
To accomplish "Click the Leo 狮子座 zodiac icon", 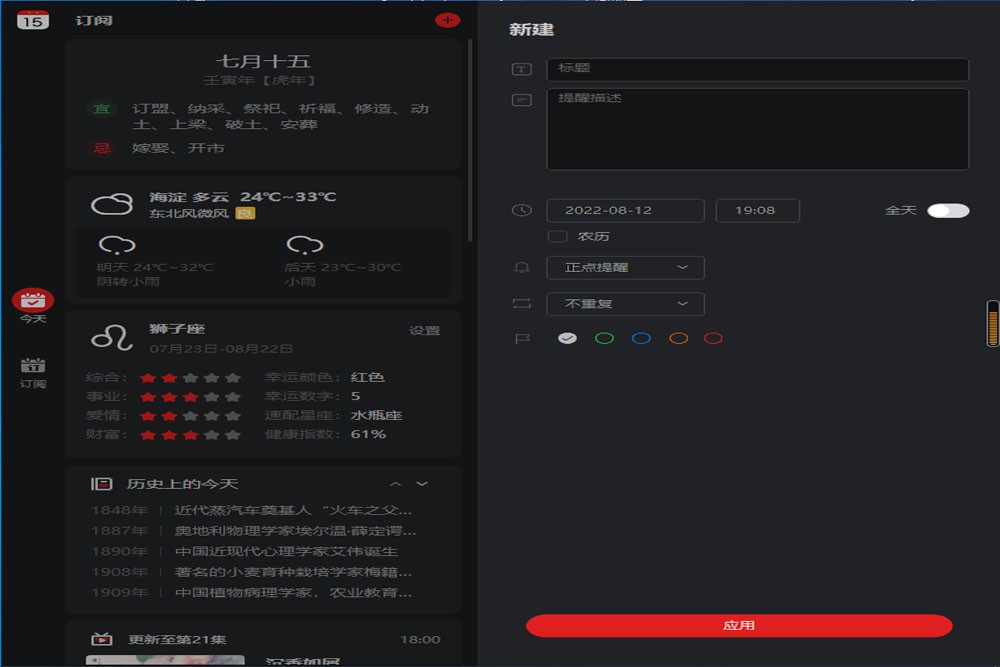I will point(112,338).
